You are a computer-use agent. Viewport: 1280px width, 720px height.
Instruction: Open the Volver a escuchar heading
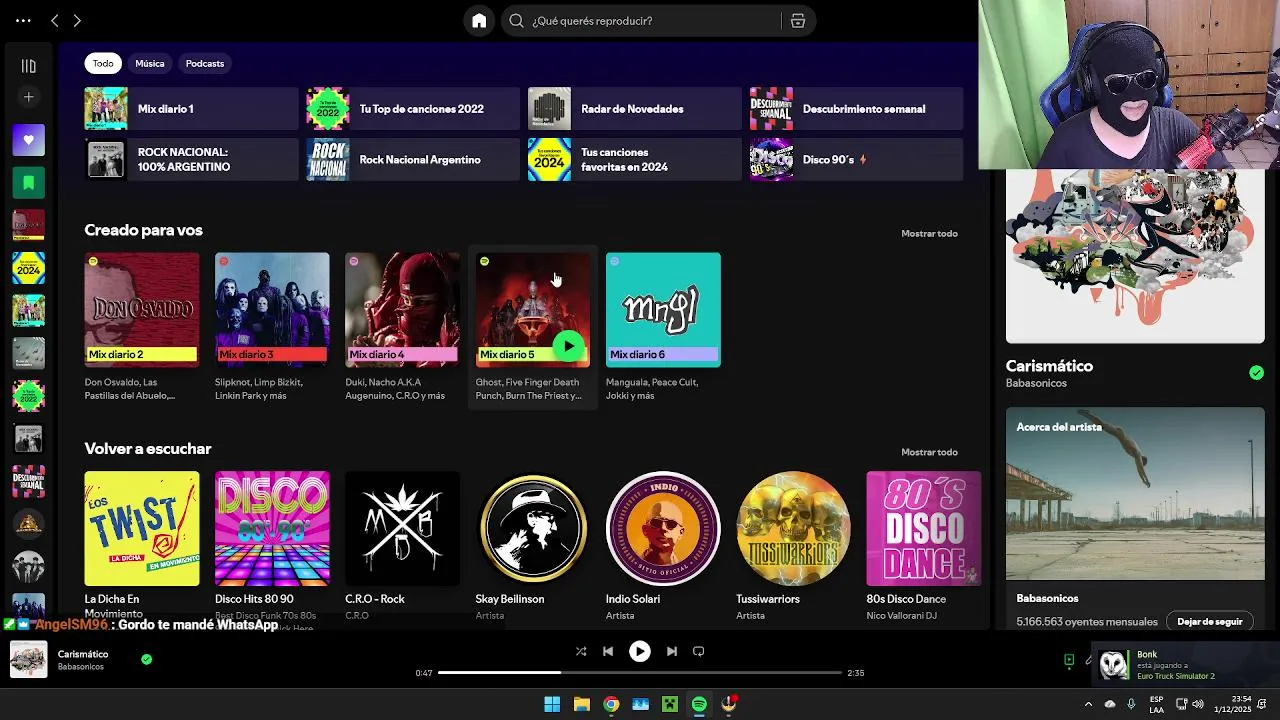147,449
